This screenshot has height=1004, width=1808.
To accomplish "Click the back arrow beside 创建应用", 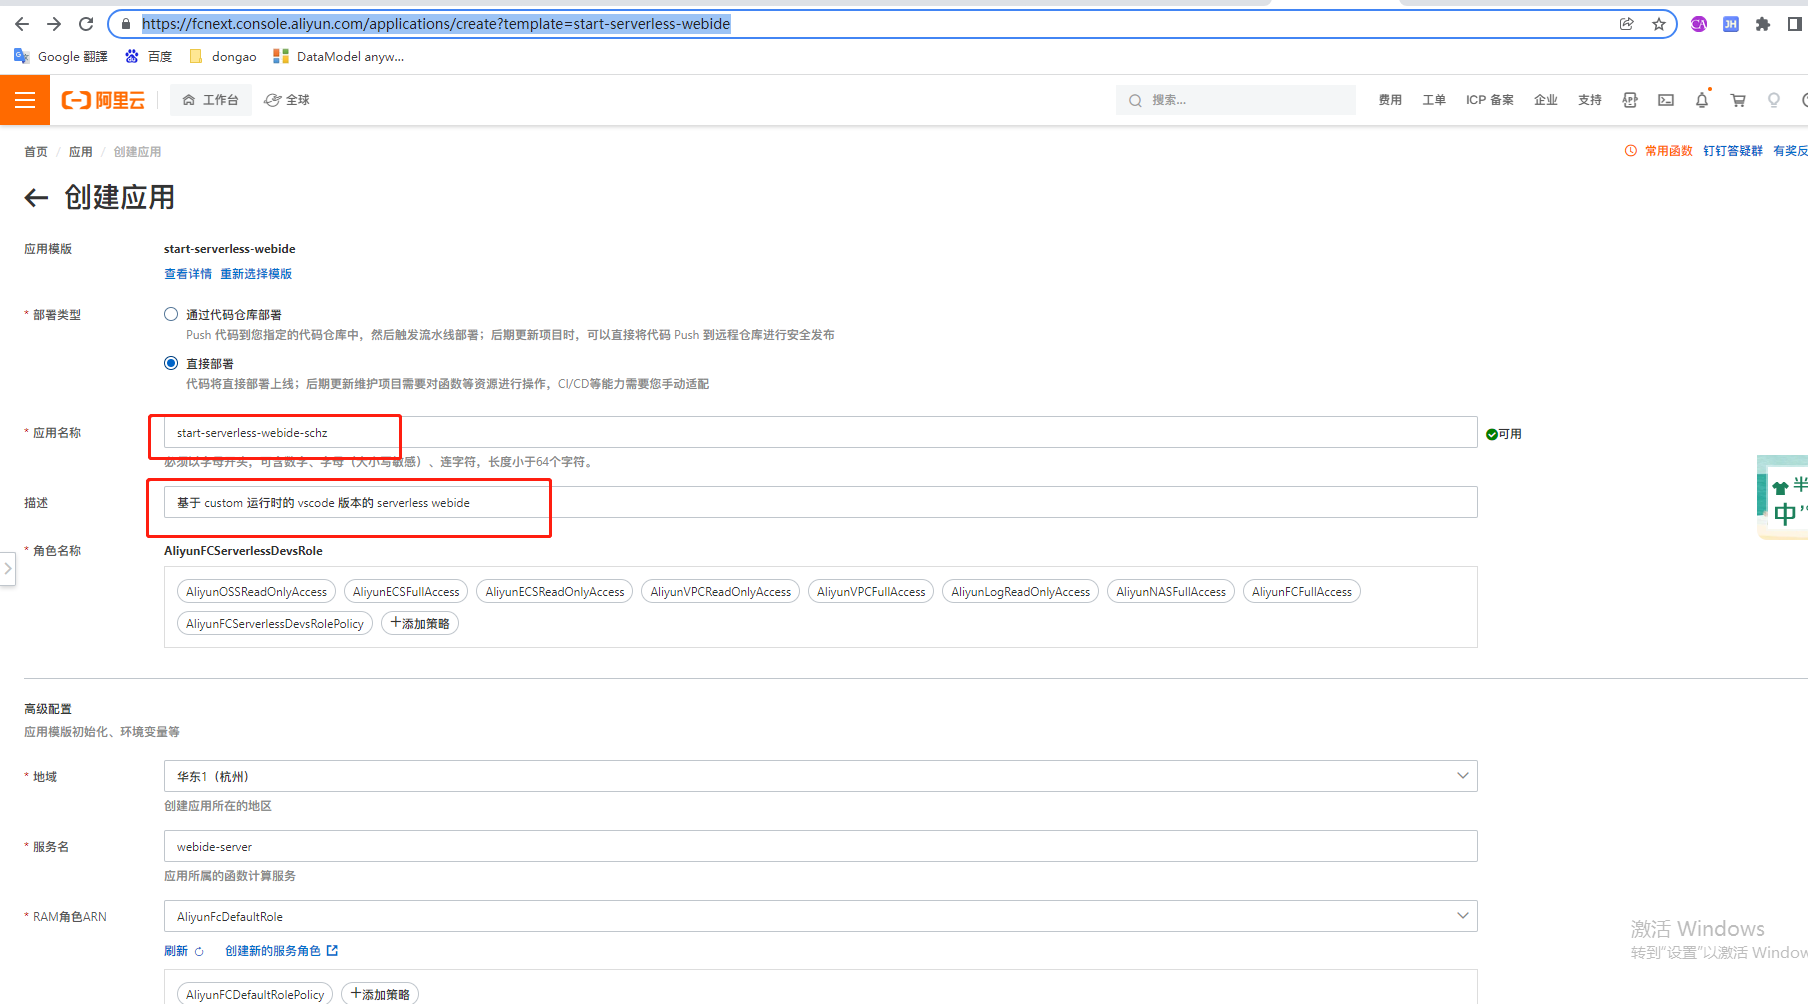I will [x=36, y=197].
